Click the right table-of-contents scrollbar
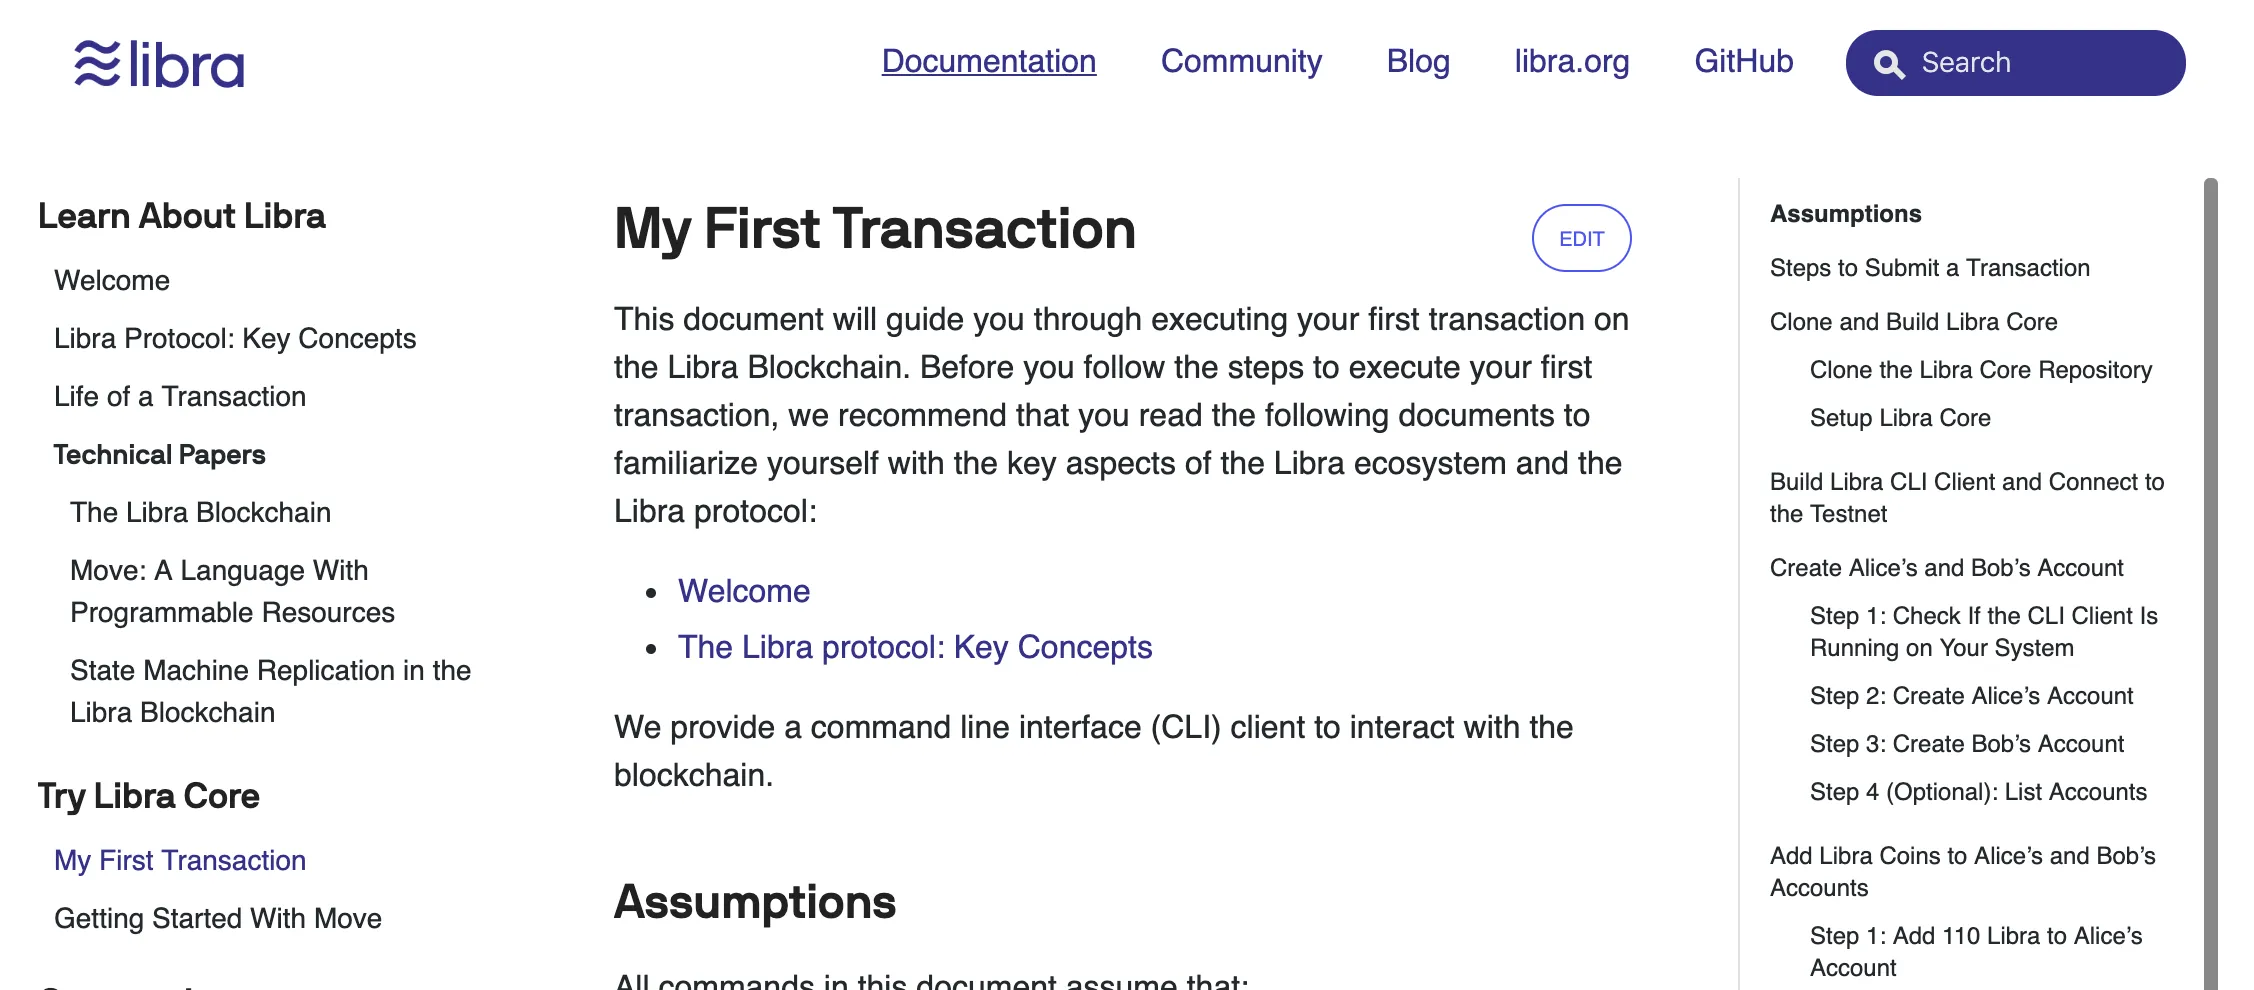 (x=2210, y=580)
